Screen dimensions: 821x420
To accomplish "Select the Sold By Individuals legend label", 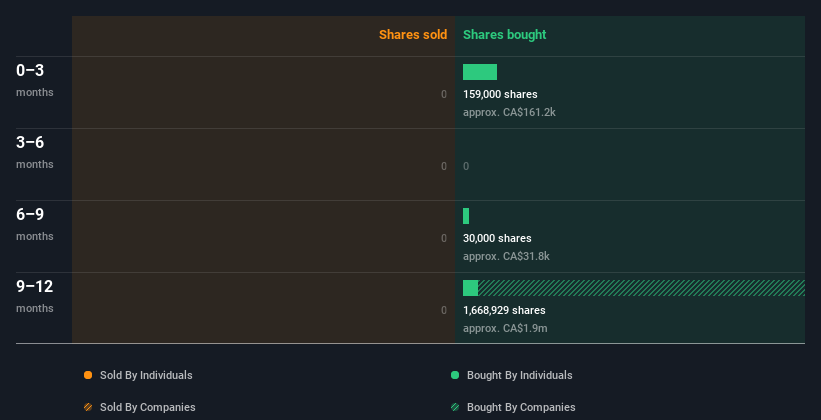I will pos(146,375).
